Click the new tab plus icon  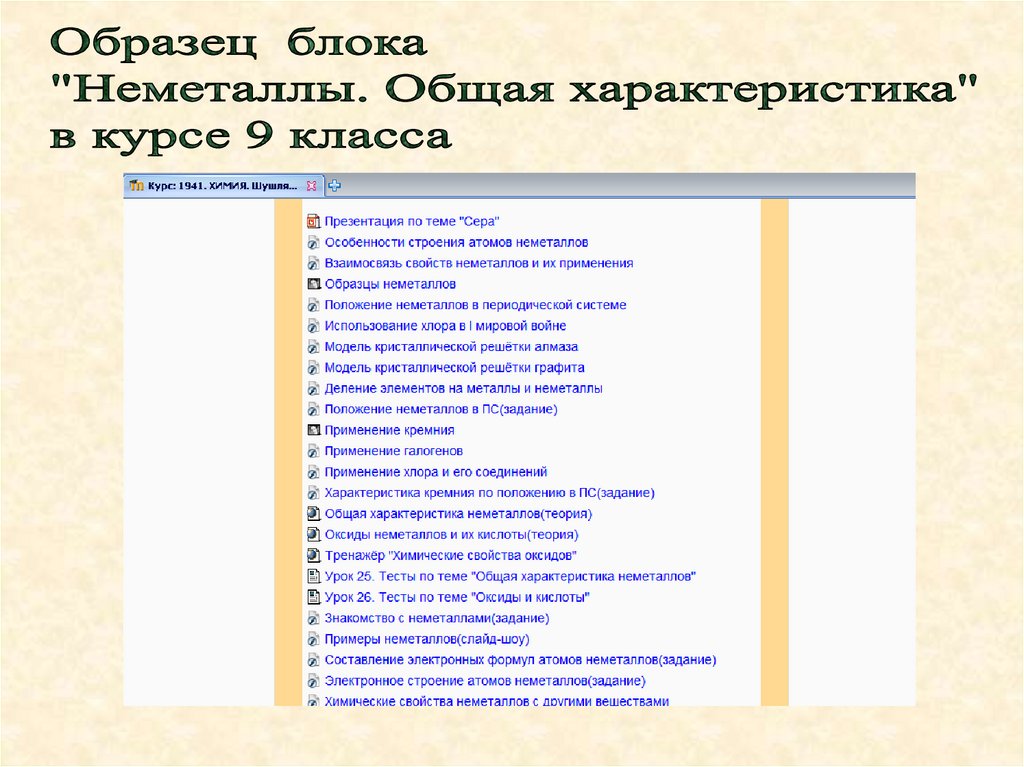tap(334, 186)
